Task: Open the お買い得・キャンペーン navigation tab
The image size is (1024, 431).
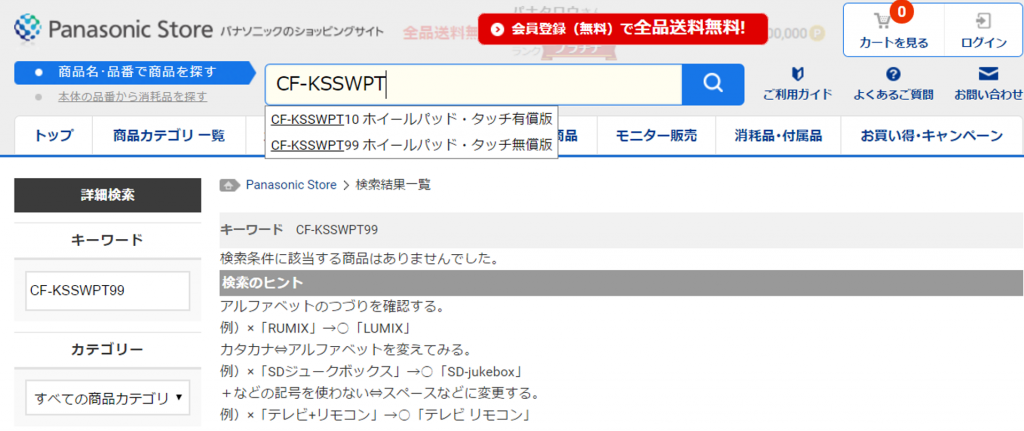Action: point(932,136)
